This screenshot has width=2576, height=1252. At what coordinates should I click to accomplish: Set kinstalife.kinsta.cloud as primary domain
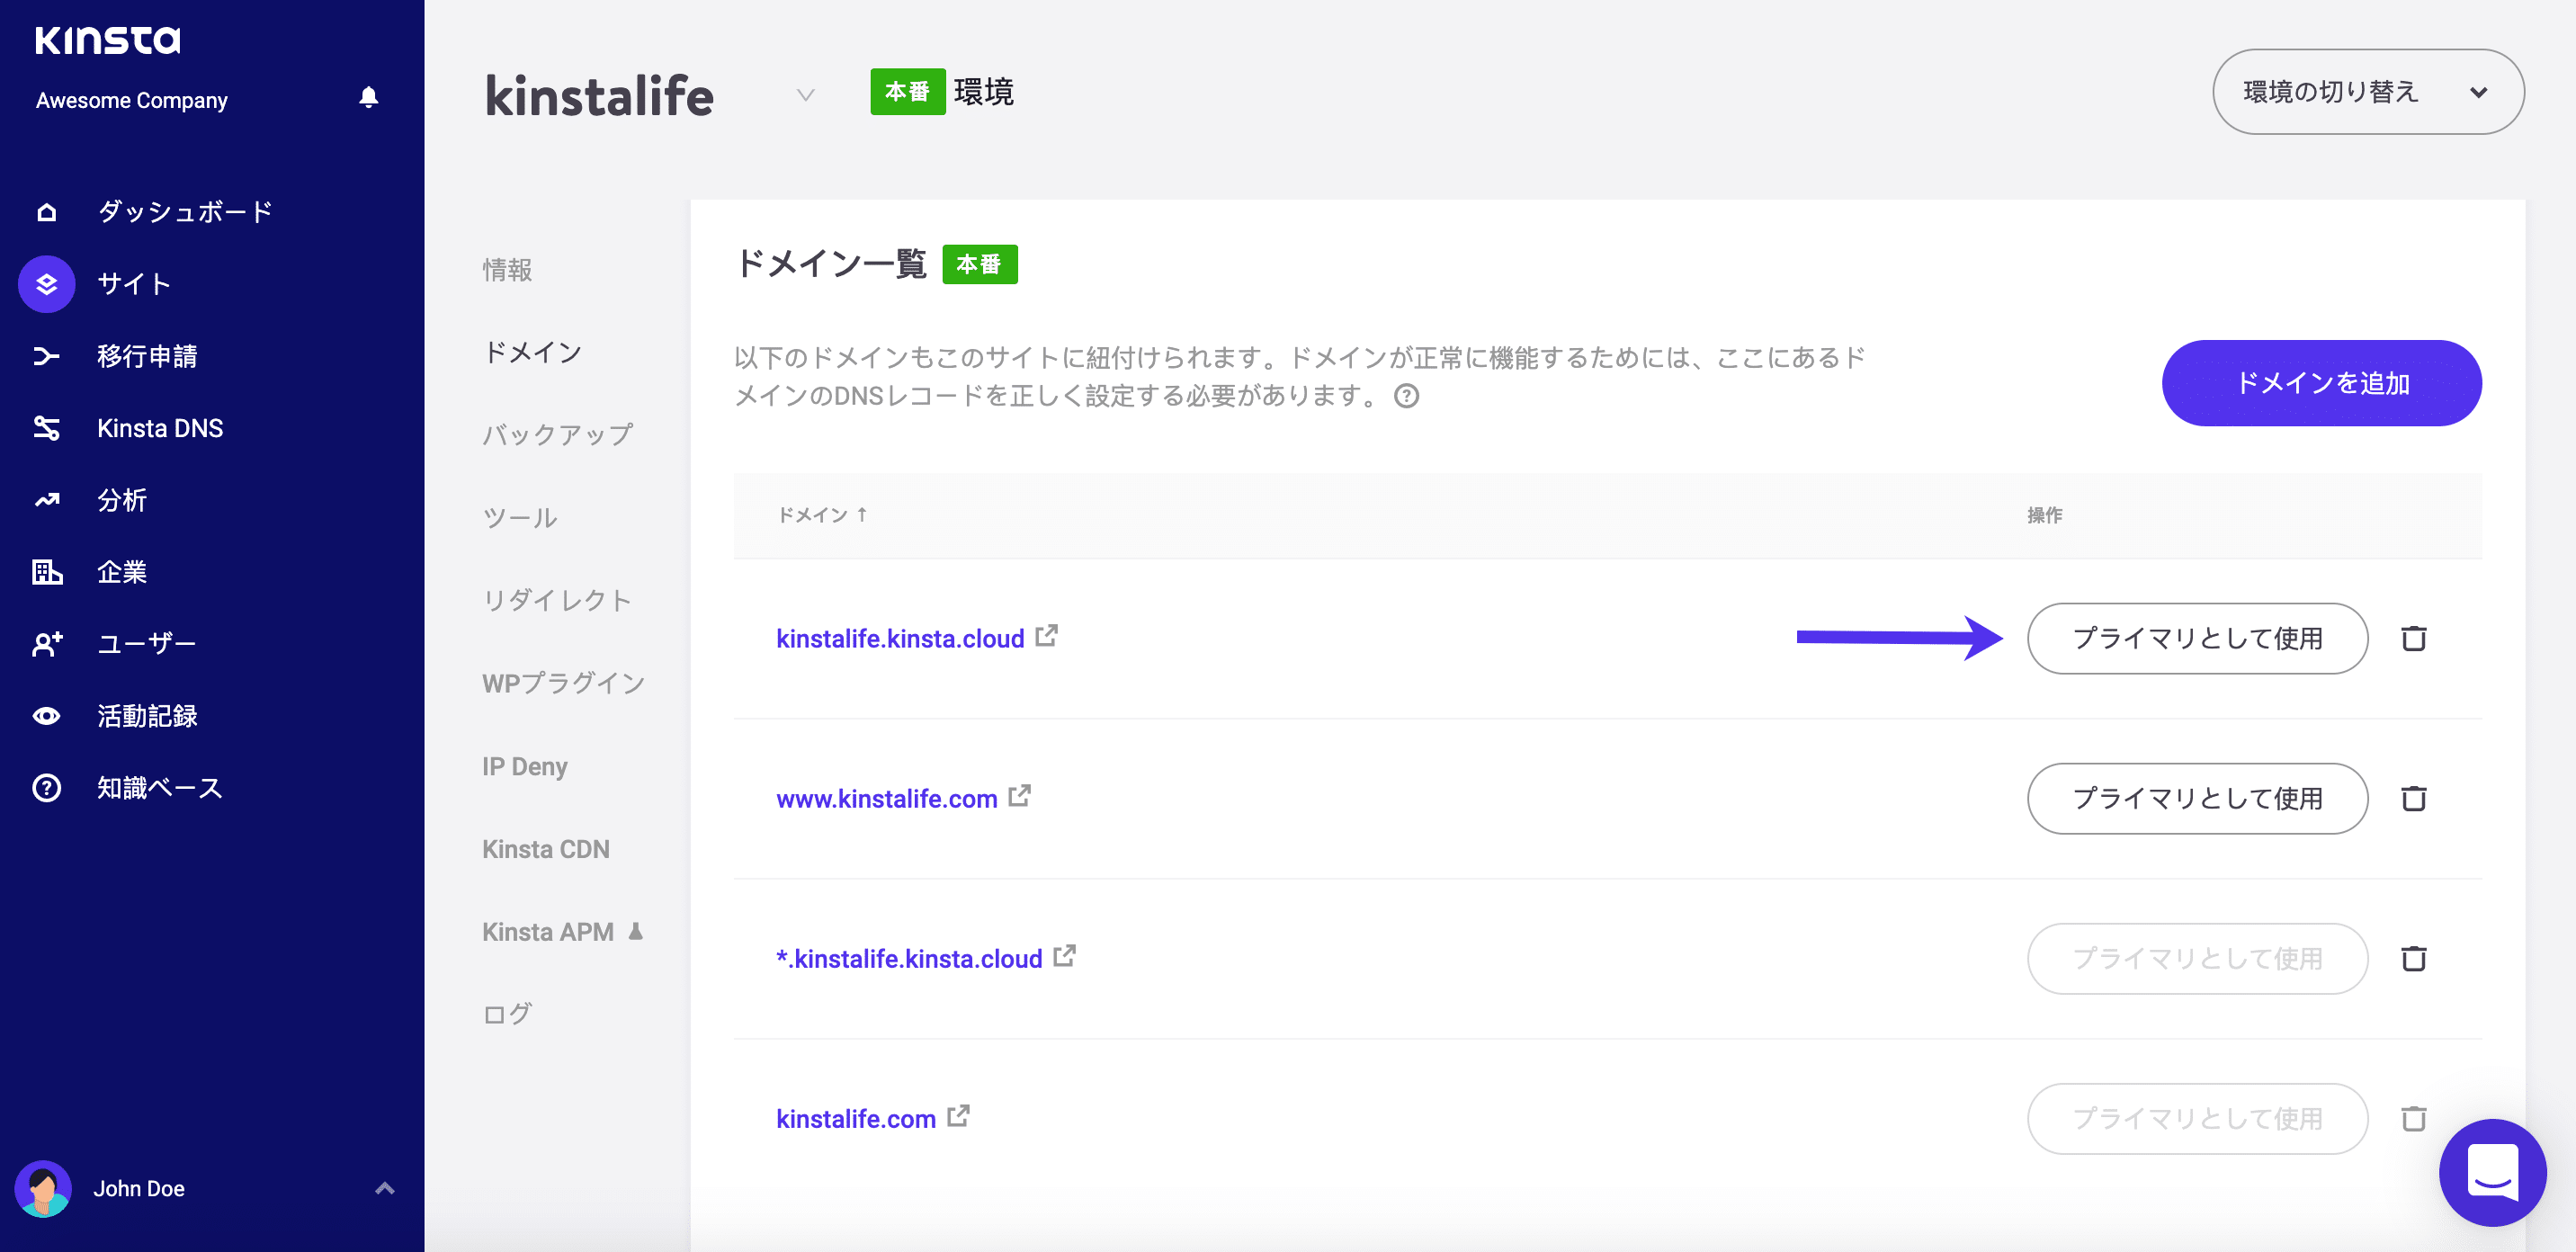pos(2197,638)
